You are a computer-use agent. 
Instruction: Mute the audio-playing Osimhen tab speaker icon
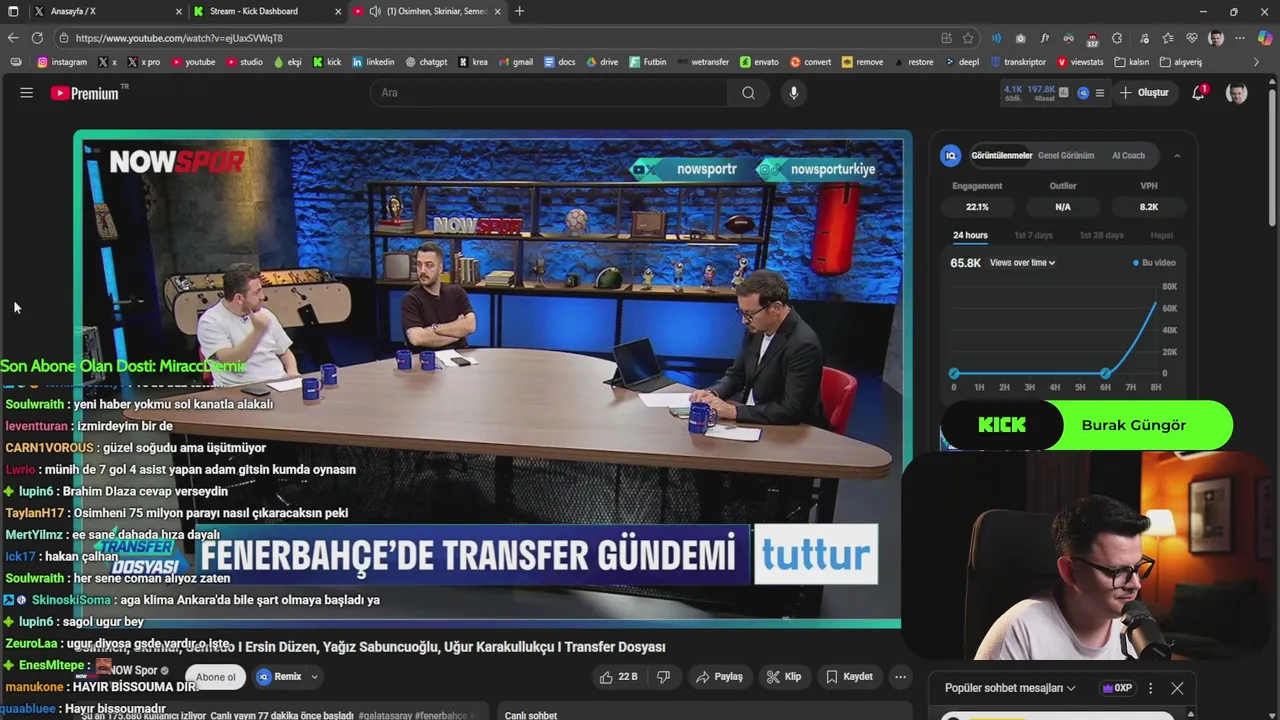pos(375,11)
